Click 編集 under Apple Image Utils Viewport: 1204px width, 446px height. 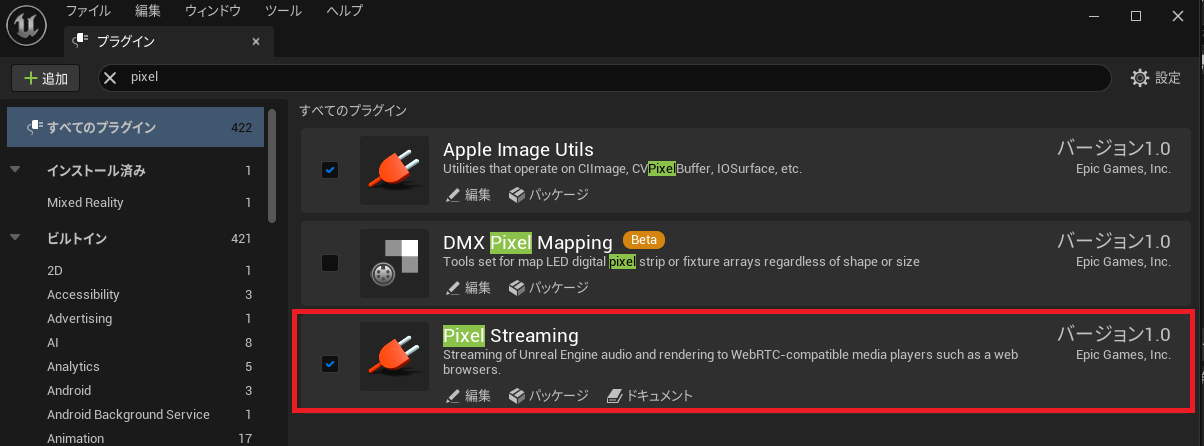(468, 195)
